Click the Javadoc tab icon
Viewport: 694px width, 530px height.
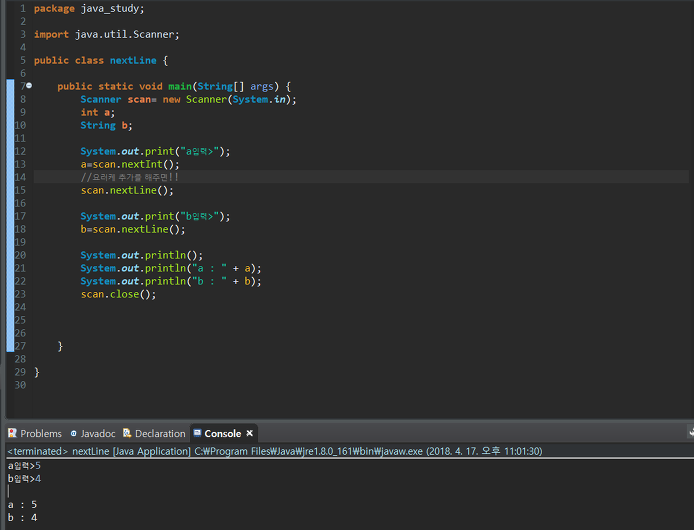coord(73,433)
